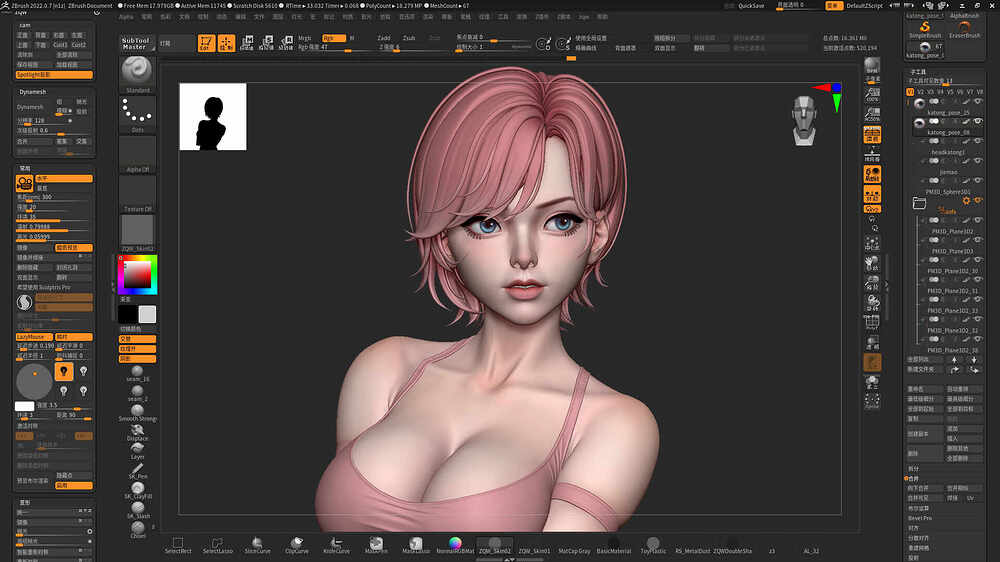Switch to the V2 subtool visibility set

pos(920,92)
